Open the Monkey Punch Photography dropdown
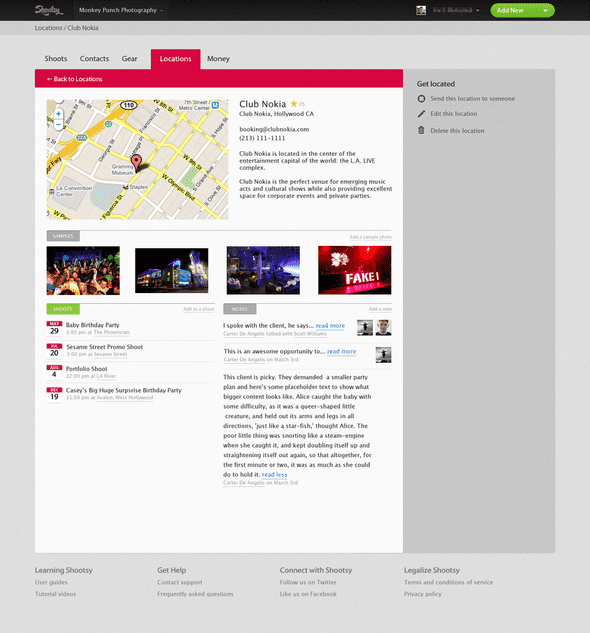Viewport: 590px width, 633px height. tap(121, 10)
